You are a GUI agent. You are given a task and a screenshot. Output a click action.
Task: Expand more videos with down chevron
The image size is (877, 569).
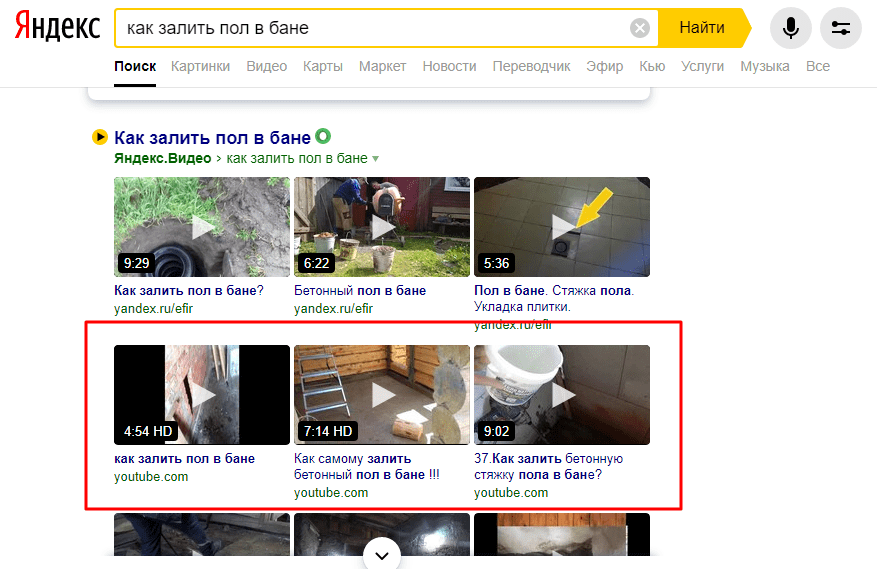point(381,553)
